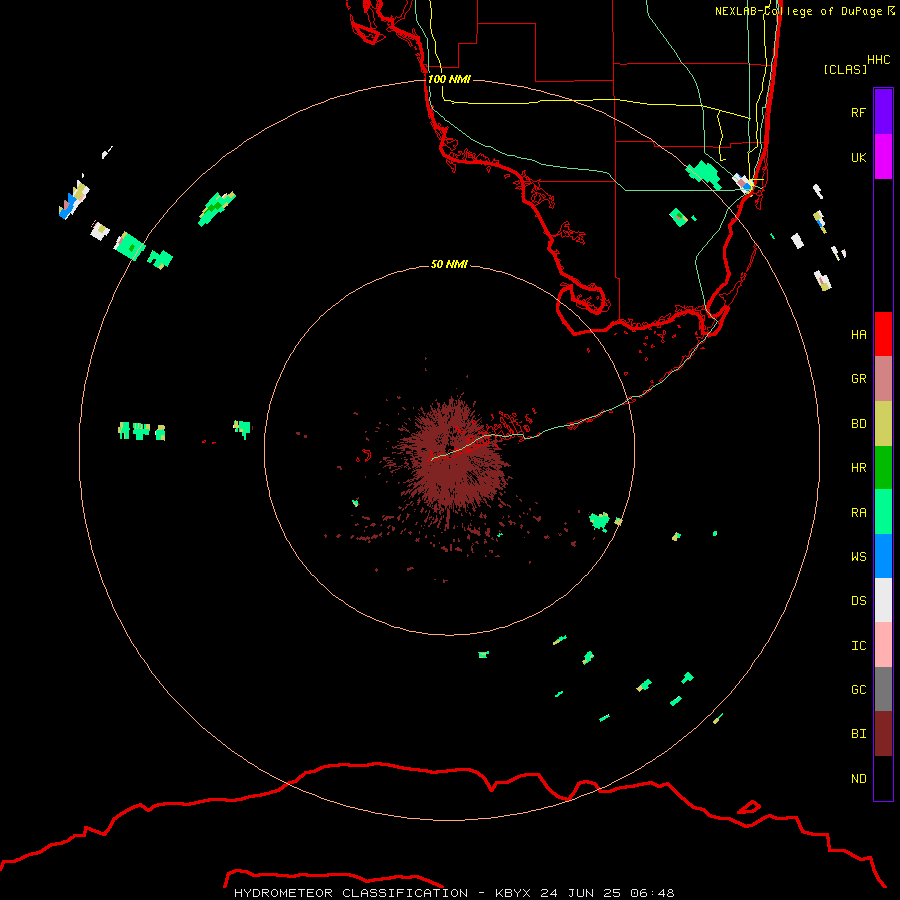Screen dimensions: 900x900
Task: Click the magenta UK legend swatch
Action: click(x=883, y=157)
